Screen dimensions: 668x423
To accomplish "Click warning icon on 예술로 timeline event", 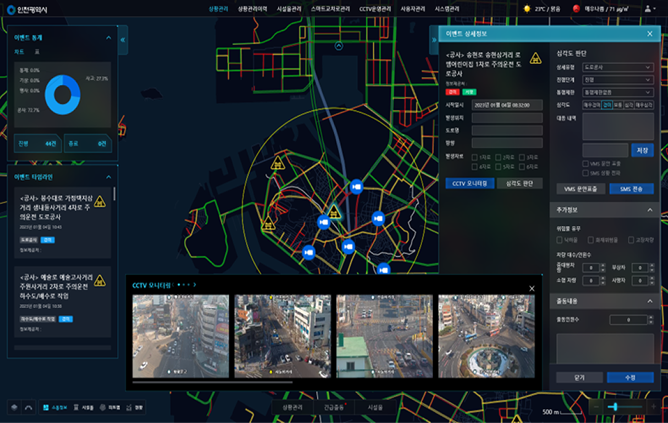I will [100, 280].
